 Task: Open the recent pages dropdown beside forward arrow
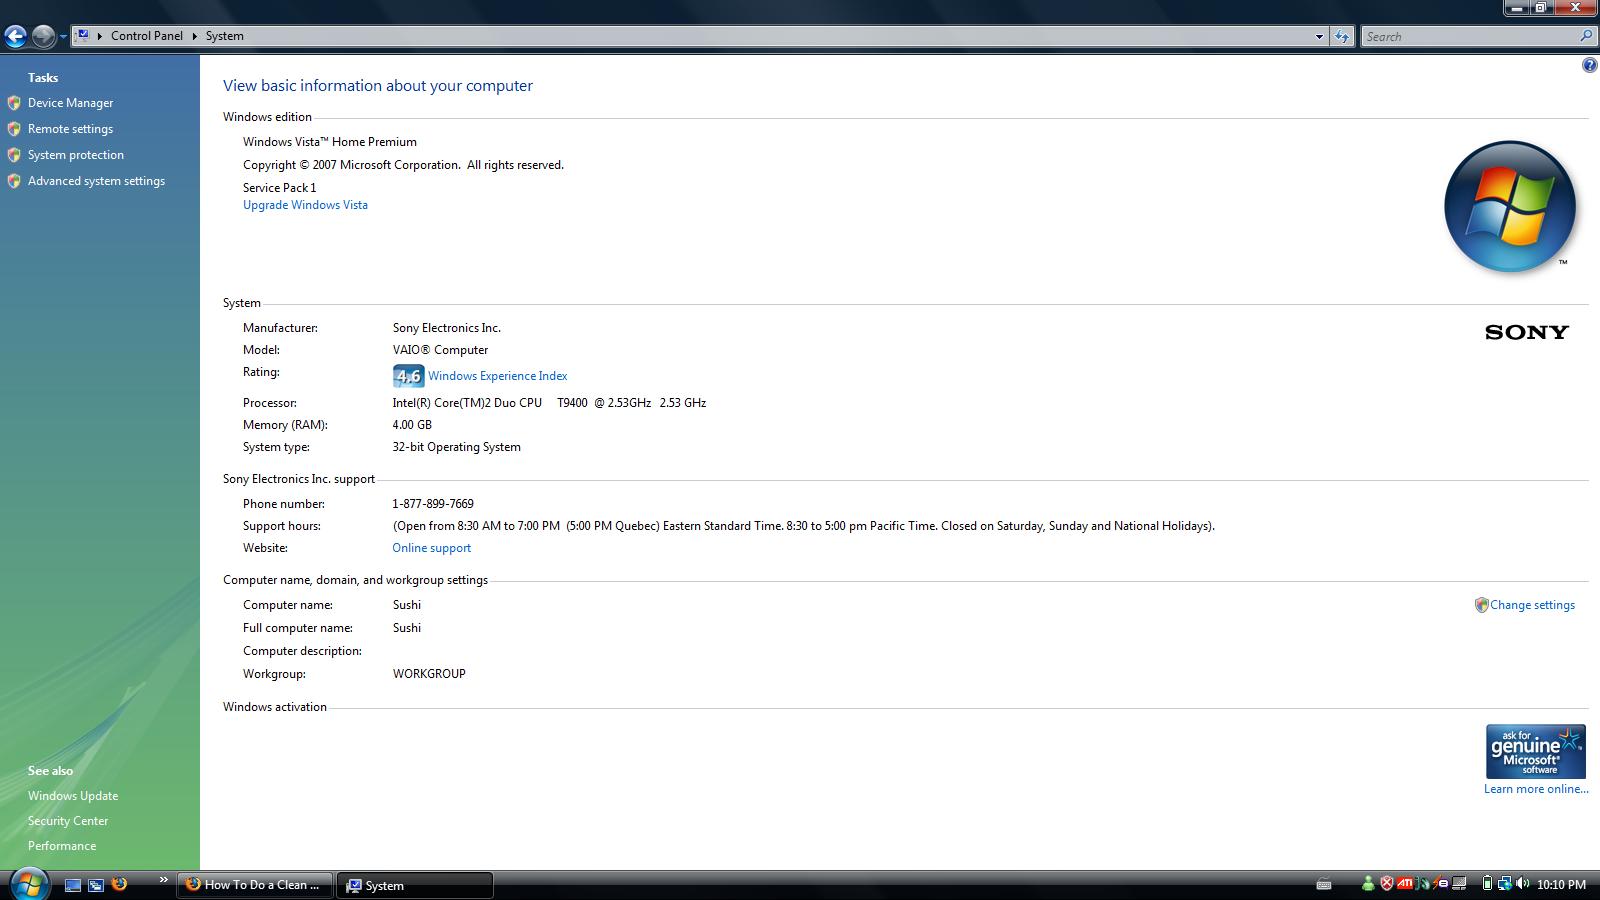click(x=63, y=37)
